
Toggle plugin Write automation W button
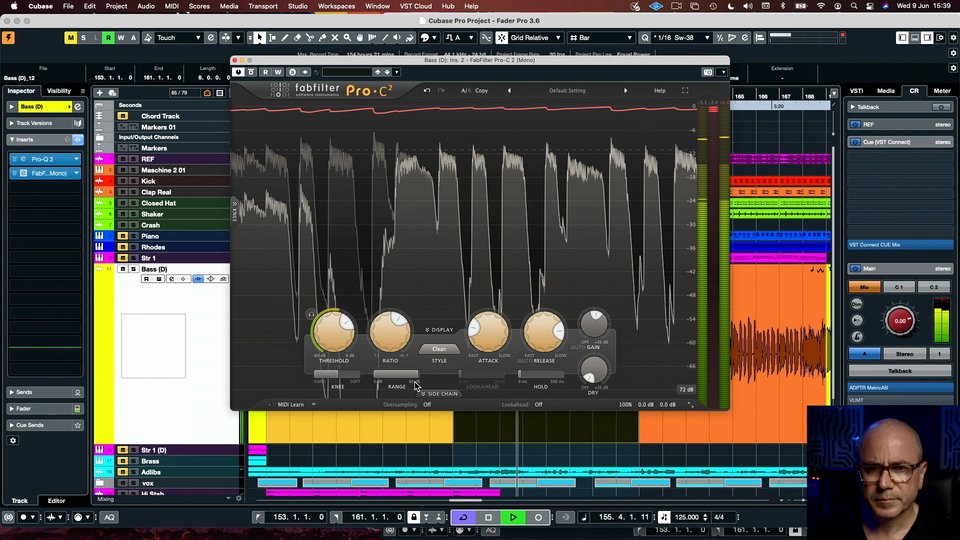(x=278, y=72)
